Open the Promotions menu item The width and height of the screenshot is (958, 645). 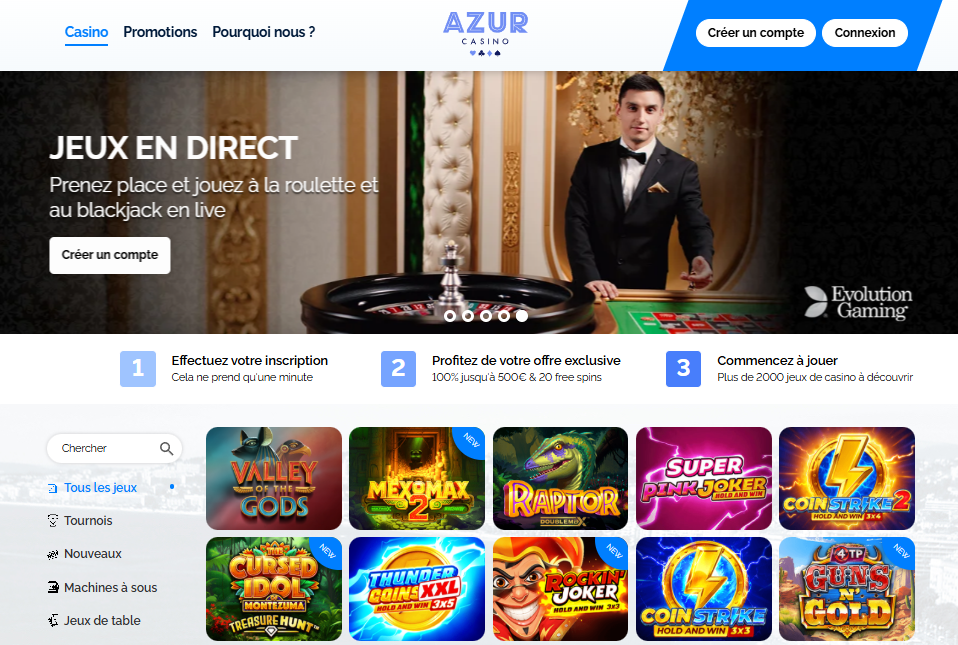[x=160, y=32]
